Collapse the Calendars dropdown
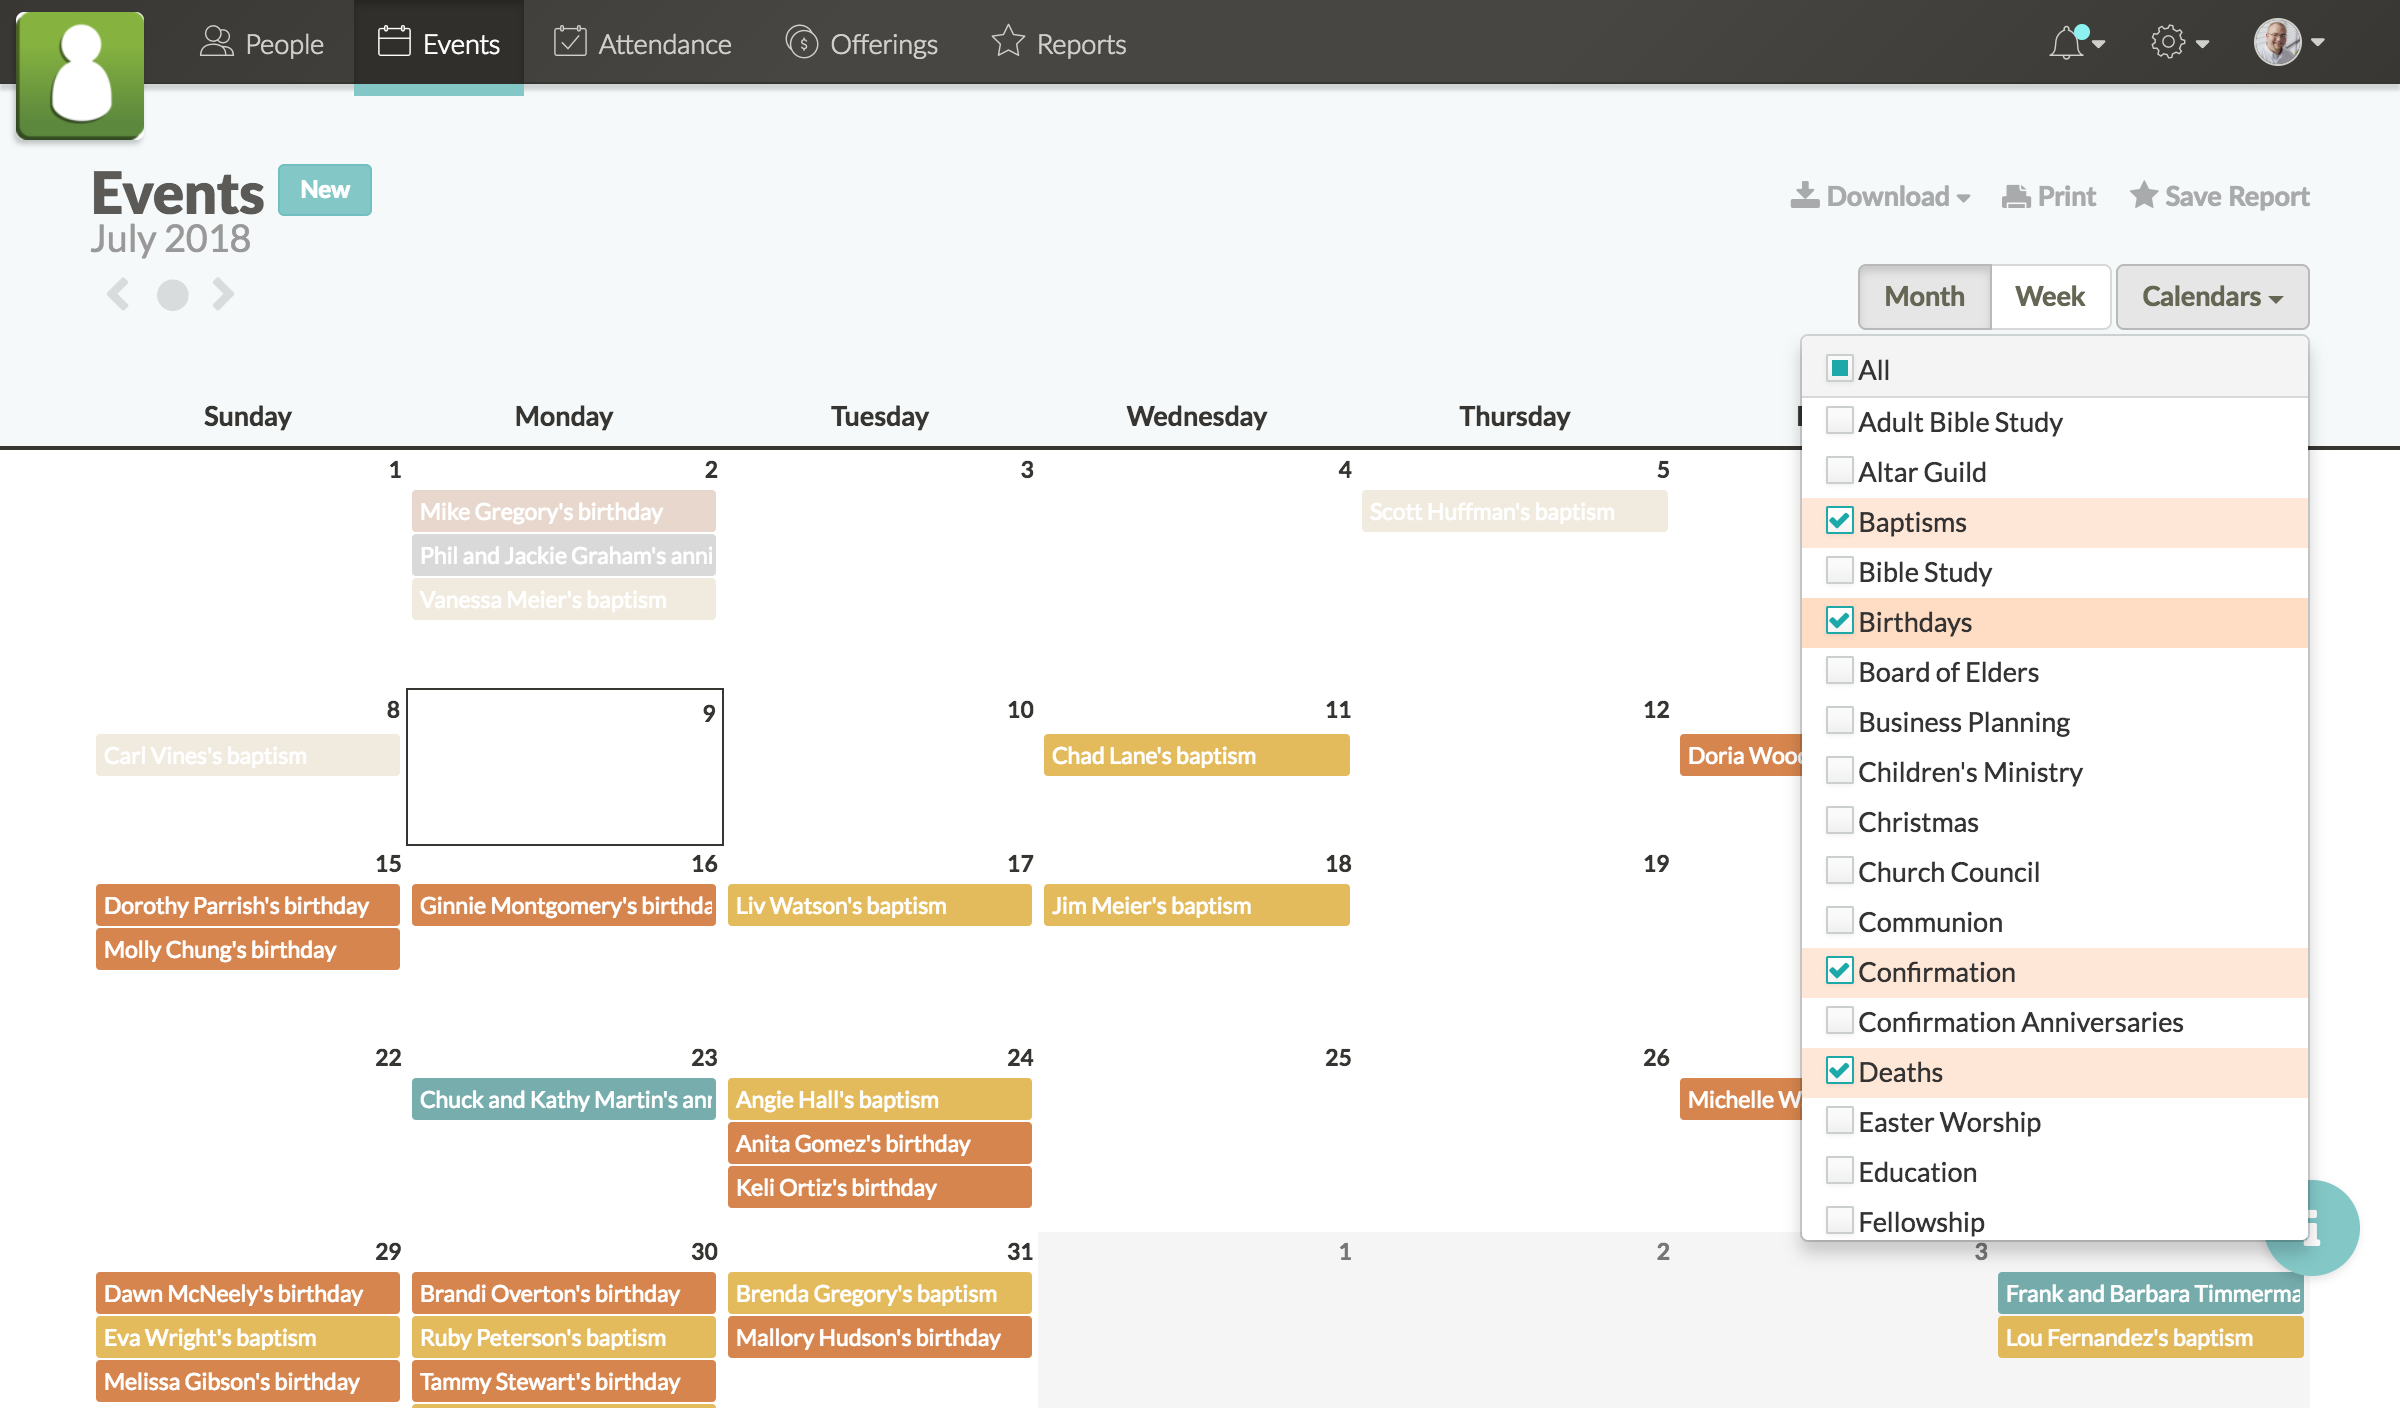This screenshot has height=1408, width=2400. click(2212, 297)
